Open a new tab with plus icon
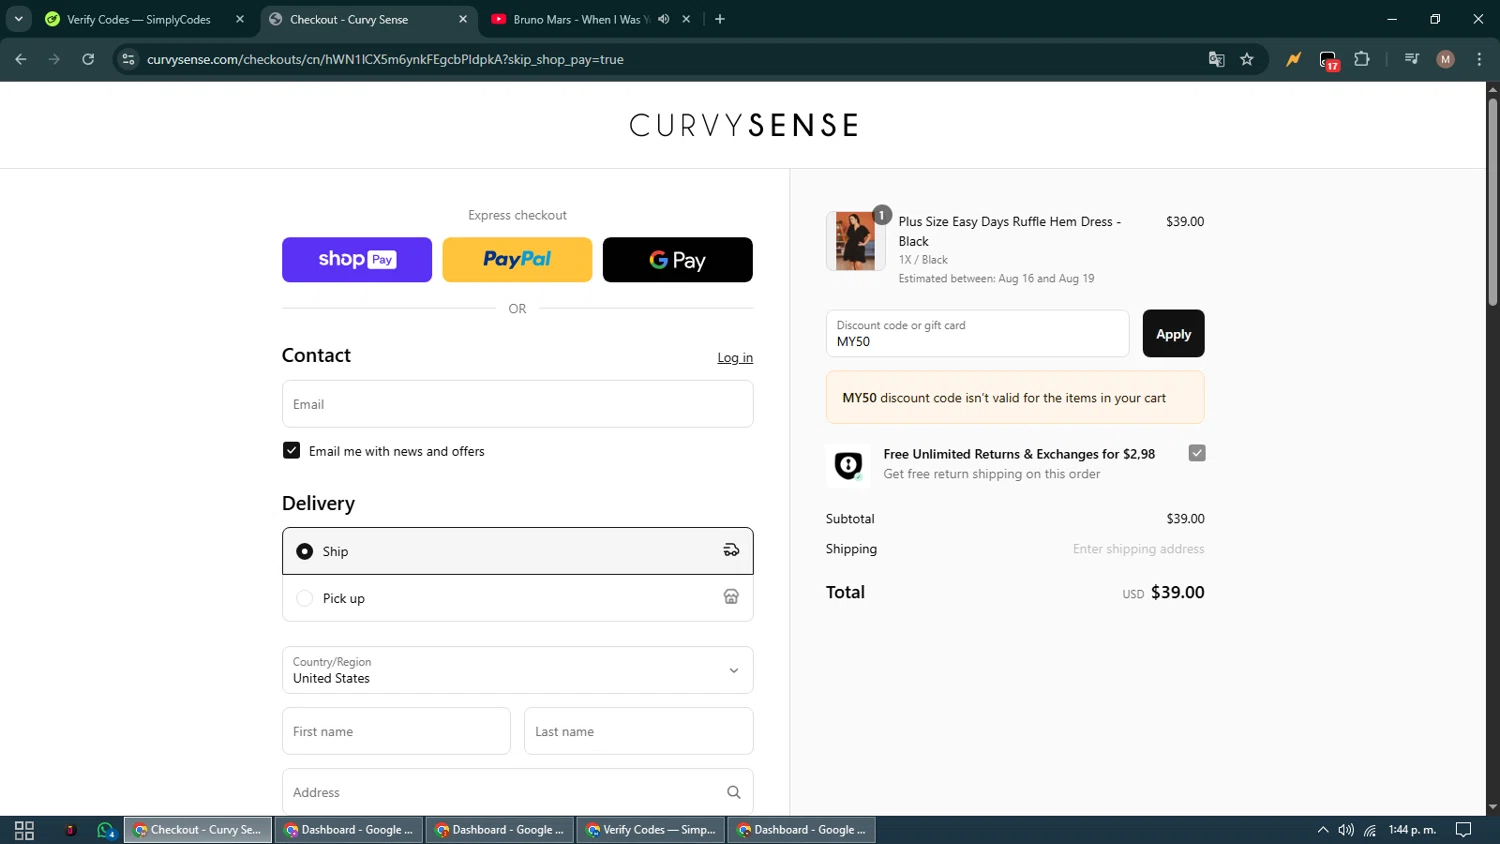 (720, 19)
